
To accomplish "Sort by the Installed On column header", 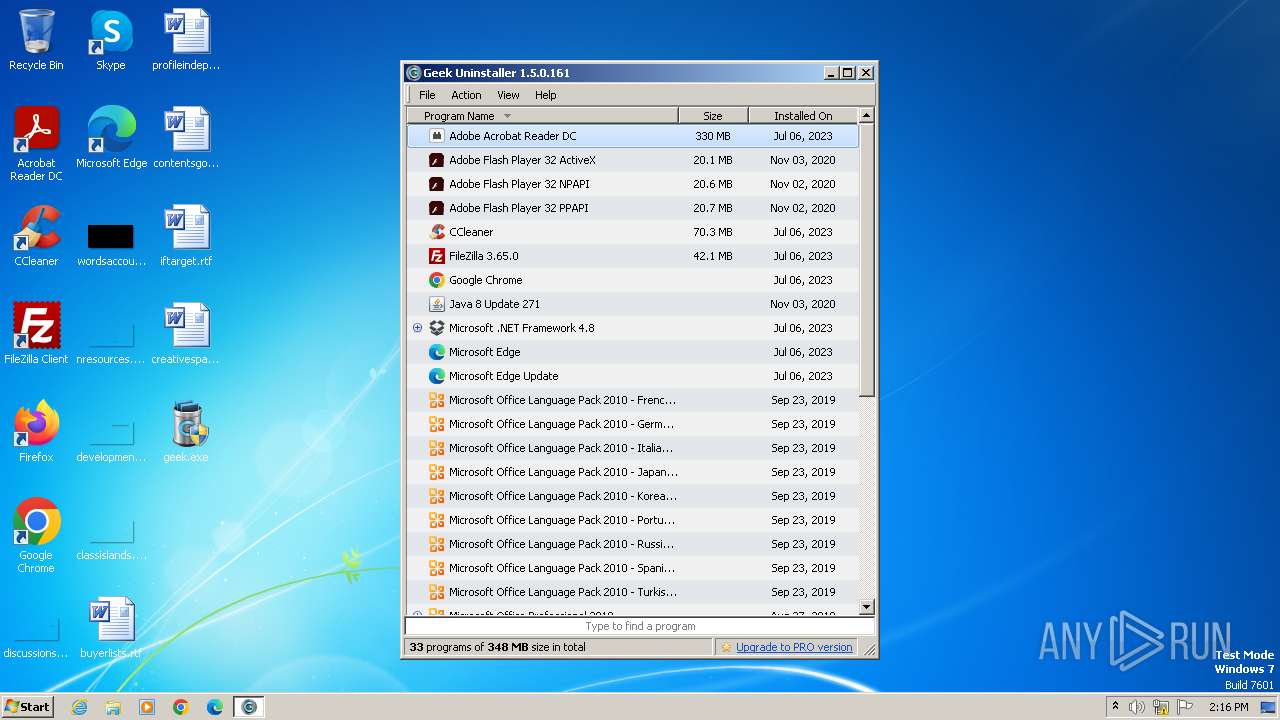I will point(803,116).
